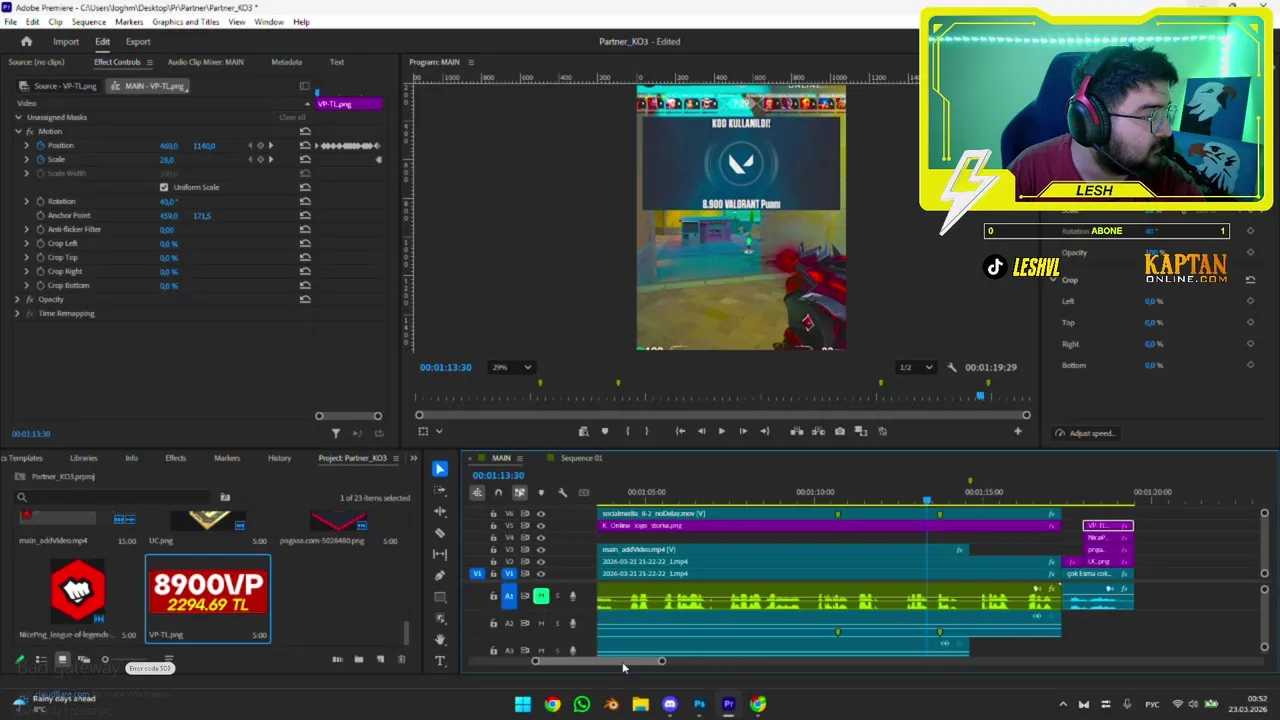Image resolution: width=1280 pixels, height=720 pixels.
Task: Solo the A2 audio track
Action: tap(557, 623)
